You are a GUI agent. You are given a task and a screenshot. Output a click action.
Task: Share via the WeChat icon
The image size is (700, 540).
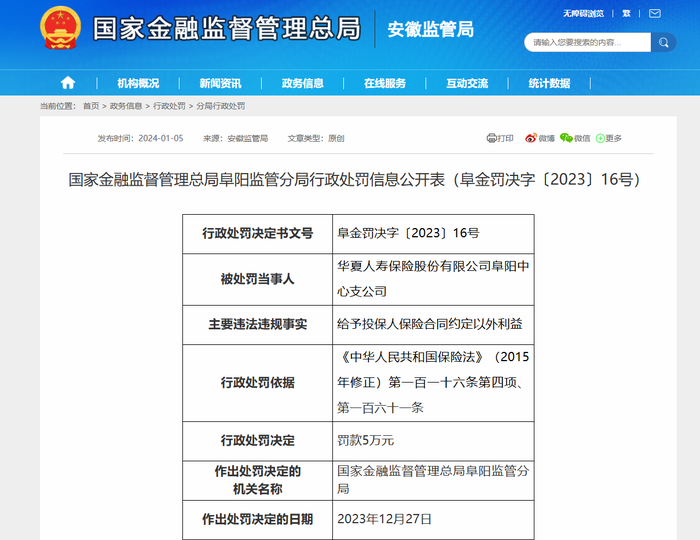[566, 138]
